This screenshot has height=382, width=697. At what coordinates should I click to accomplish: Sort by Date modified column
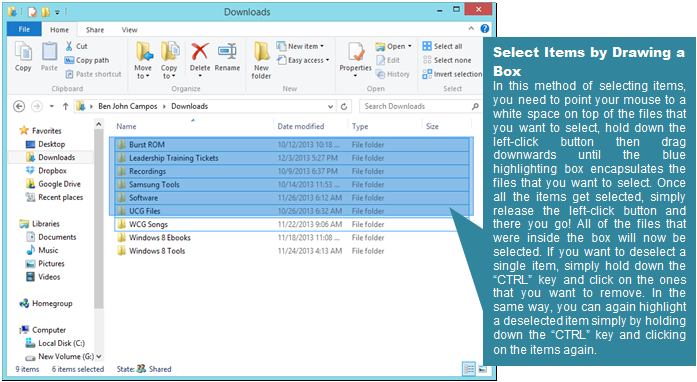[301, 126]
